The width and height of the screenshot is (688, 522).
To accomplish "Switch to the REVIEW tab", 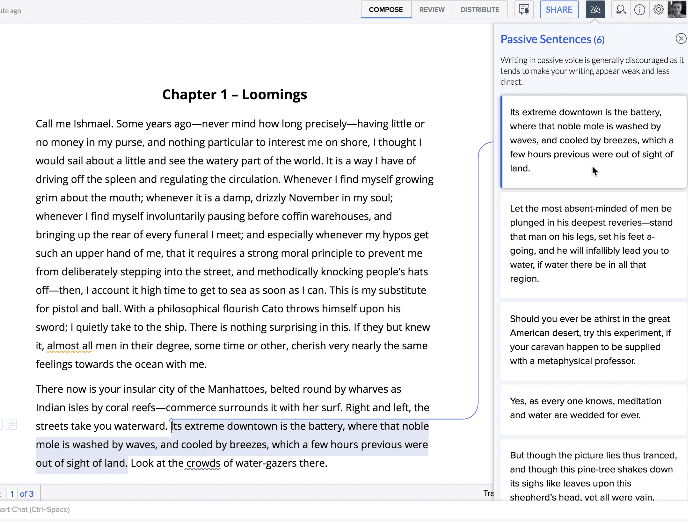I will click(x=432, y=10).
